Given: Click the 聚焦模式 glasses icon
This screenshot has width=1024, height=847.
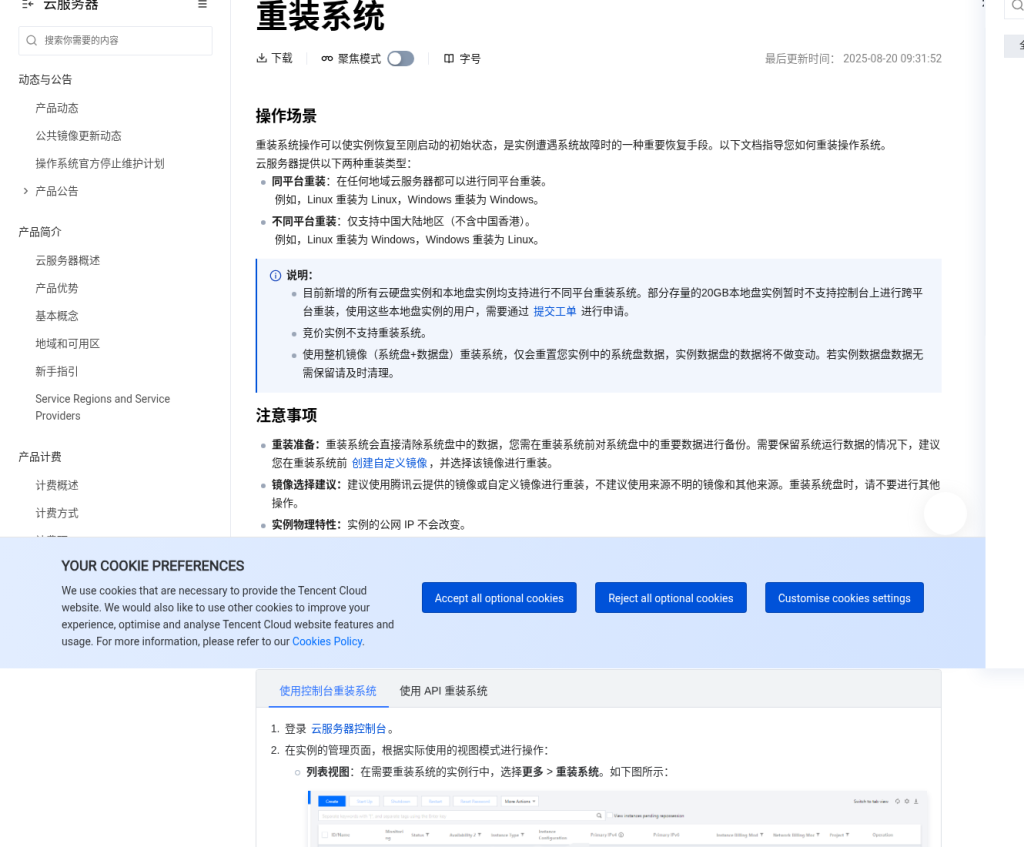Looking at the screenshot, I should coord(327,59).
